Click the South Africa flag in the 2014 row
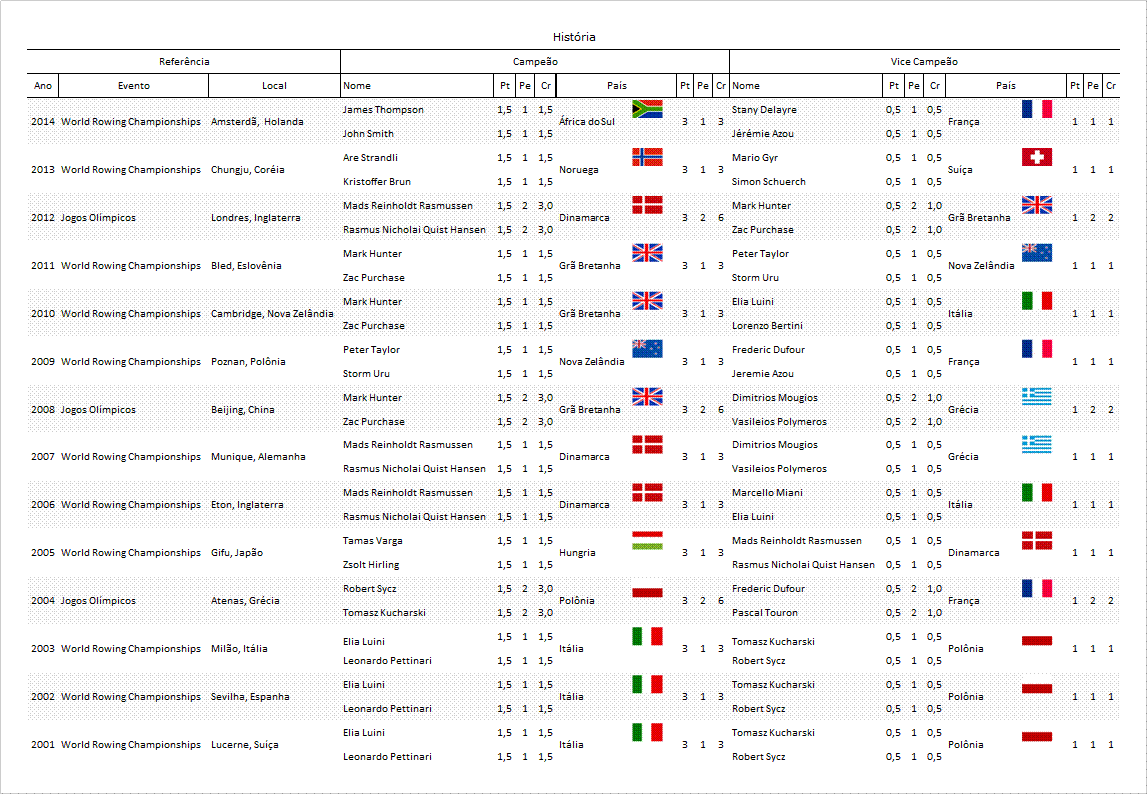 click(647, 109)
